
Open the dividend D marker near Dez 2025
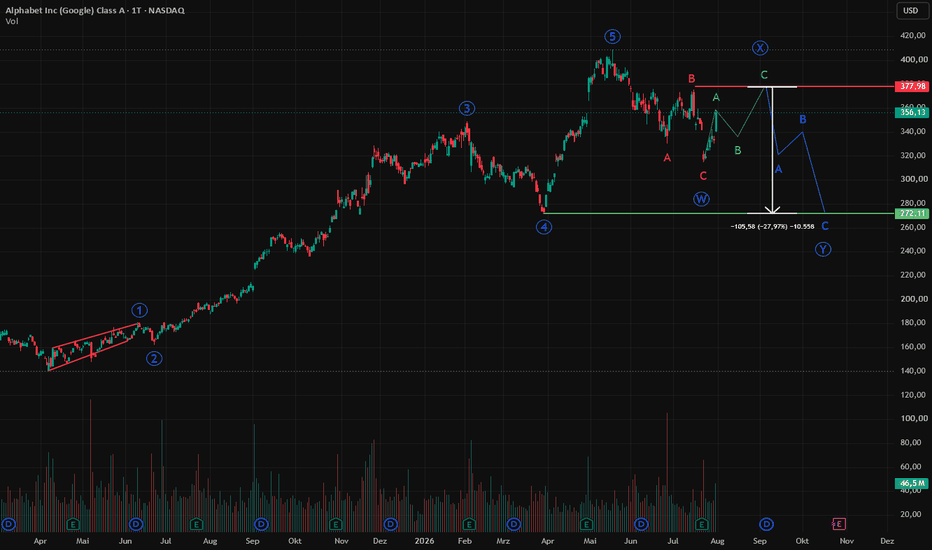point(391,524)
